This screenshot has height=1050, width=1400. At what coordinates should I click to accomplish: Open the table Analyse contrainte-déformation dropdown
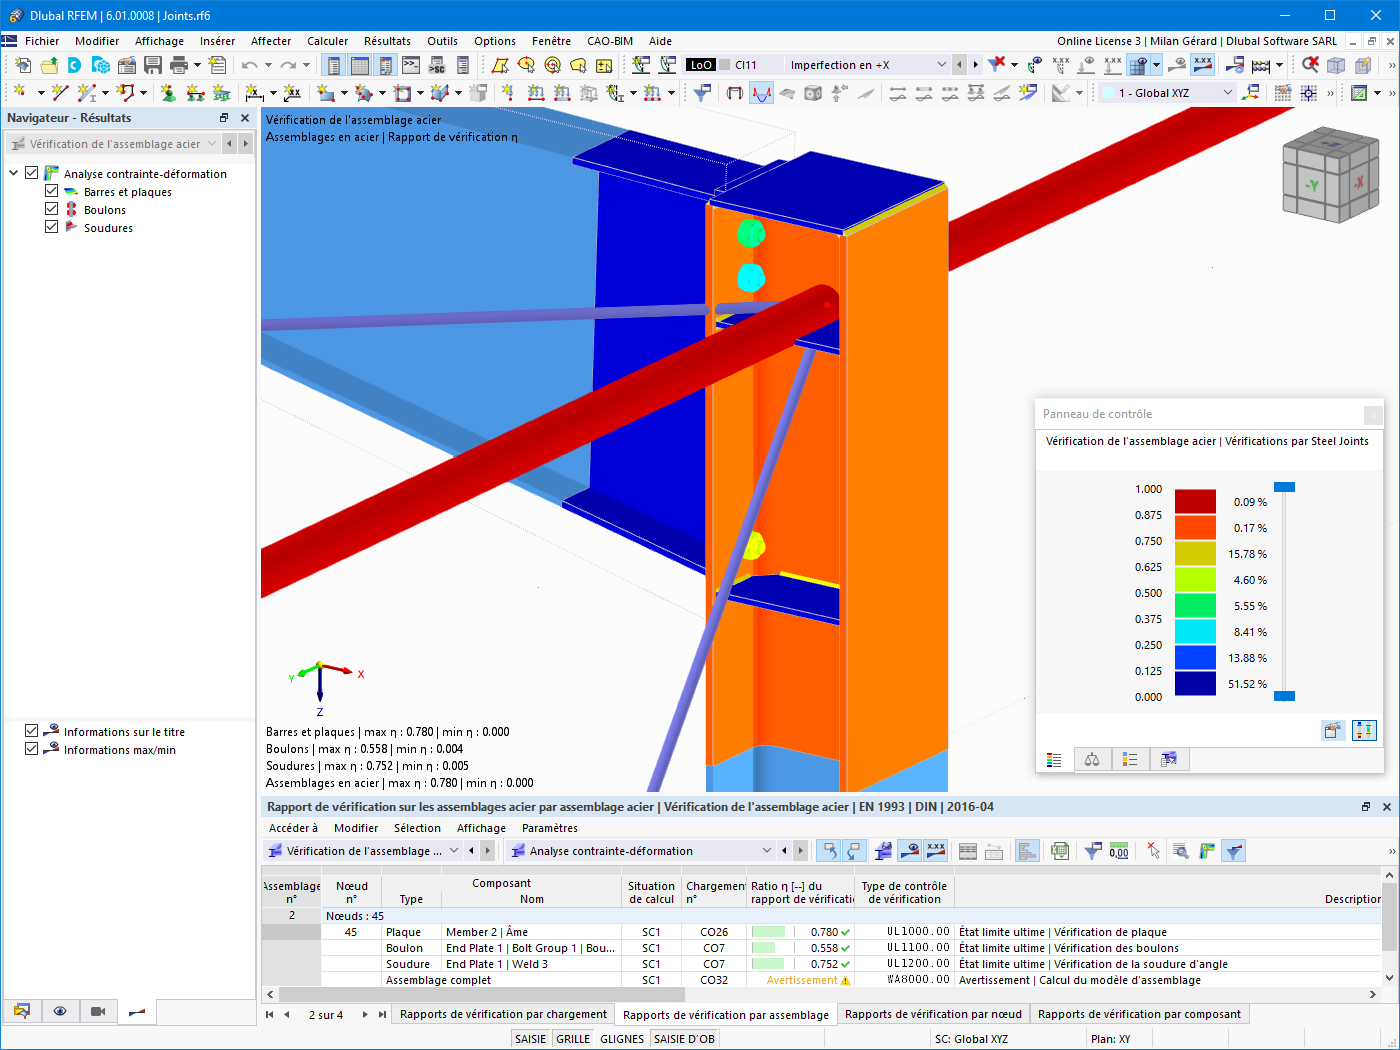[x=767, y=851]
